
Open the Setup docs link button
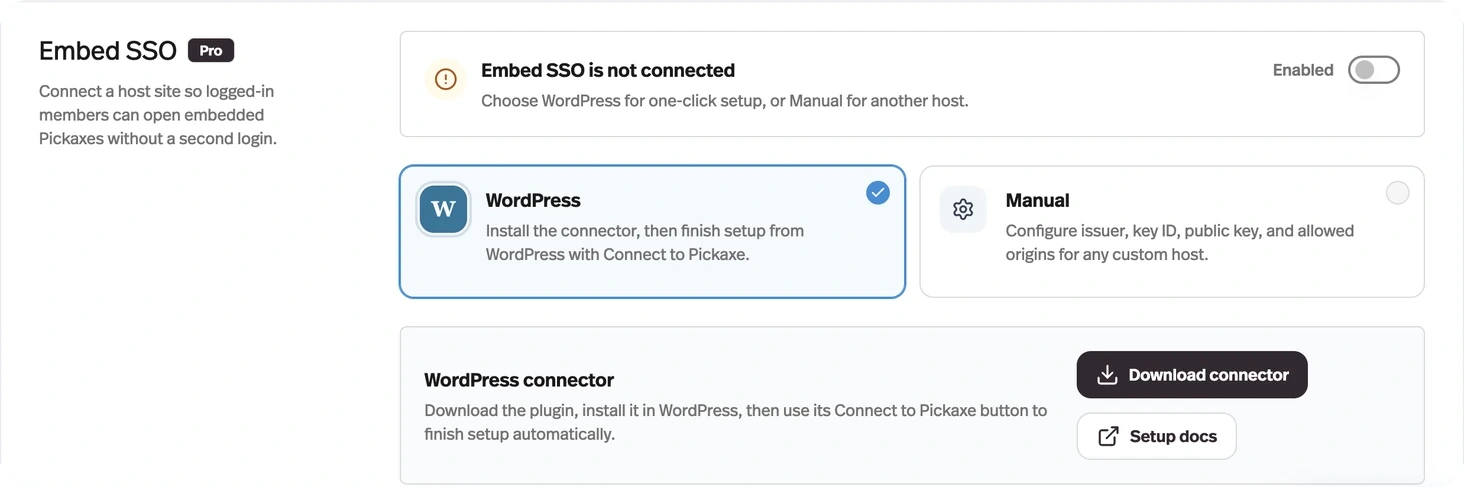click(1156, 436)
